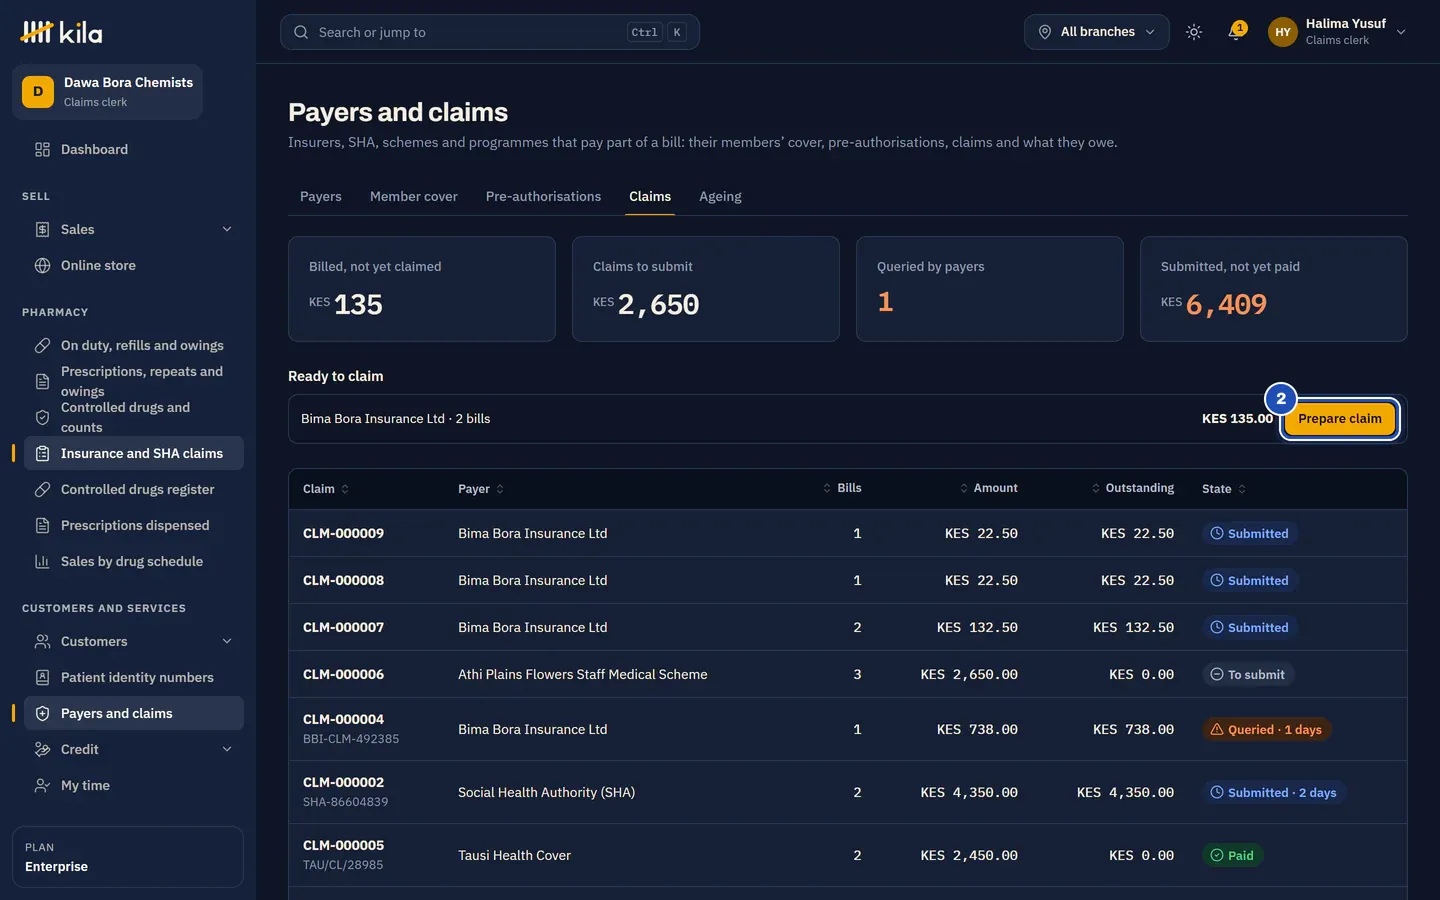
Task: Click the Prescriptions, repeats and owings icon
Action: click(42, 381)
